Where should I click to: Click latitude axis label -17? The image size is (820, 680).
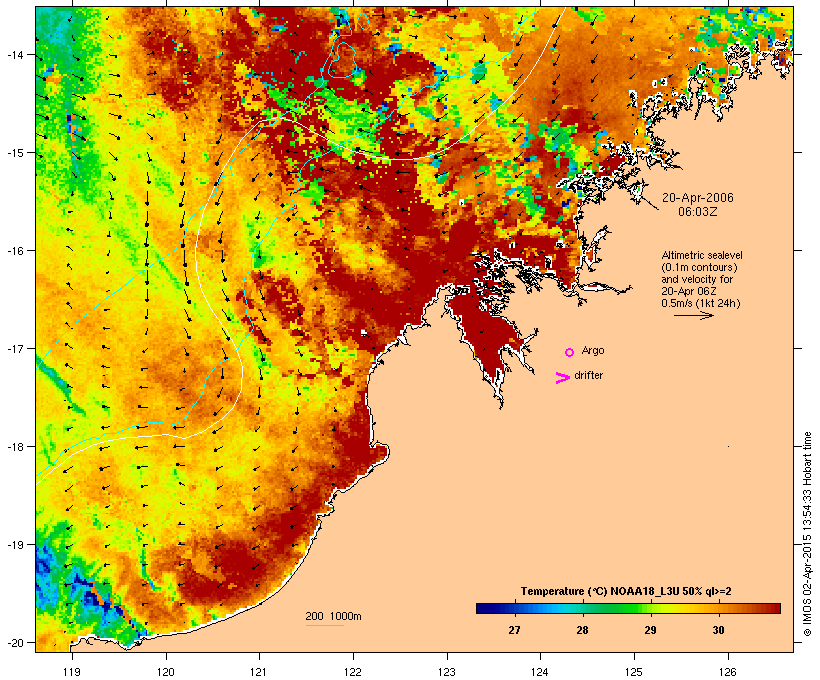(x=14, y=348)
